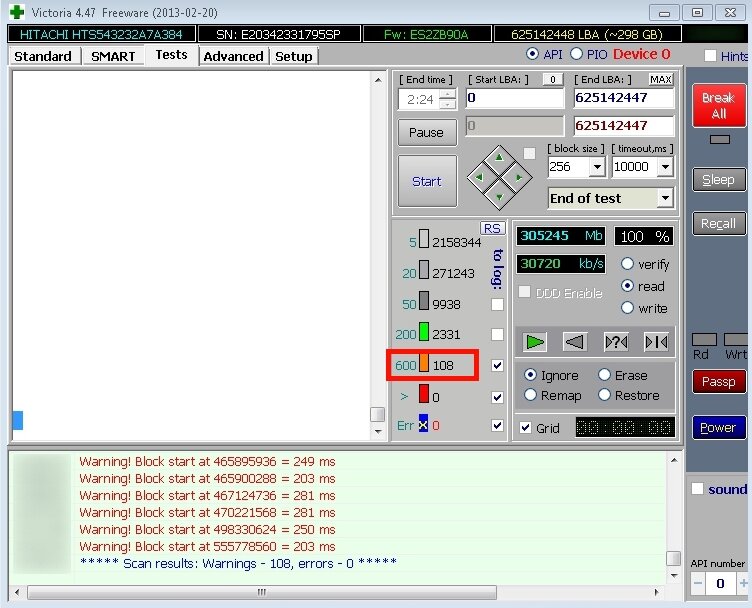Click the Pause button

tap(427, 132)
